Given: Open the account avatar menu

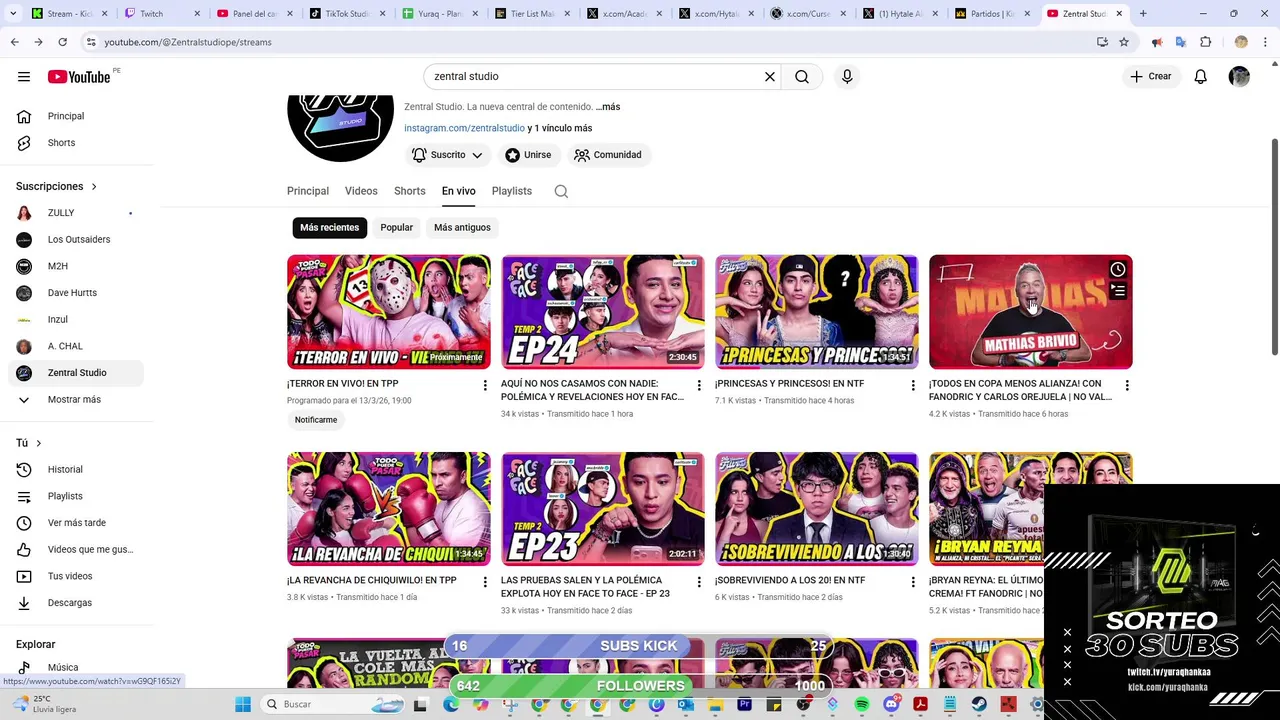Looking at the screenshot, I should [x=1239, y=77].
